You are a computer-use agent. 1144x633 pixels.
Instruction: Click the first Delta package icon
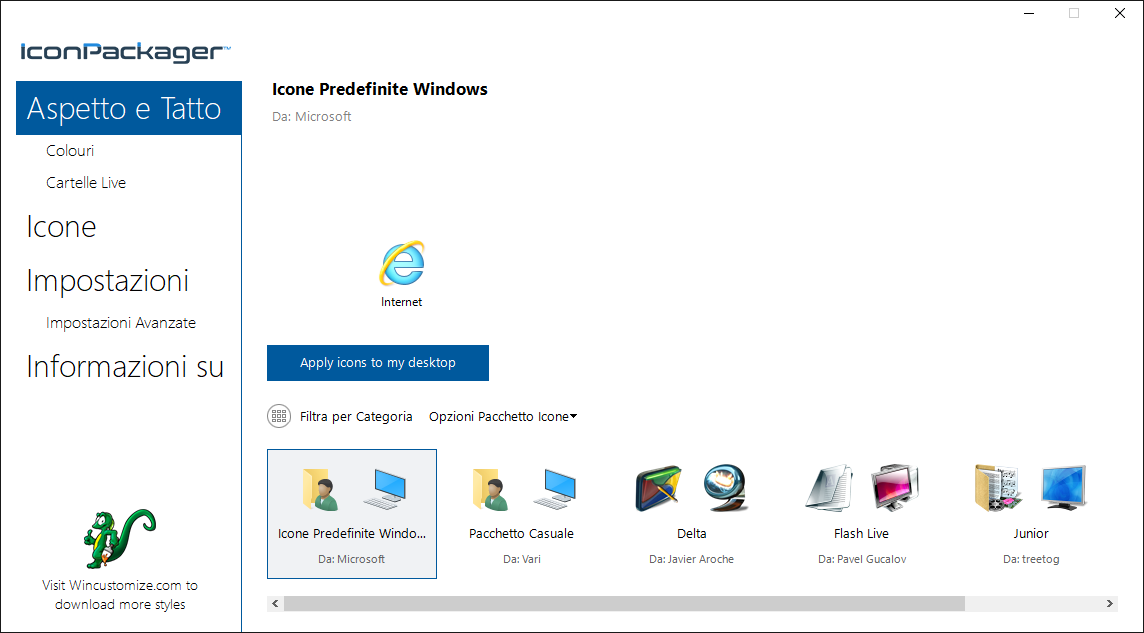click(x=659, y=488)
